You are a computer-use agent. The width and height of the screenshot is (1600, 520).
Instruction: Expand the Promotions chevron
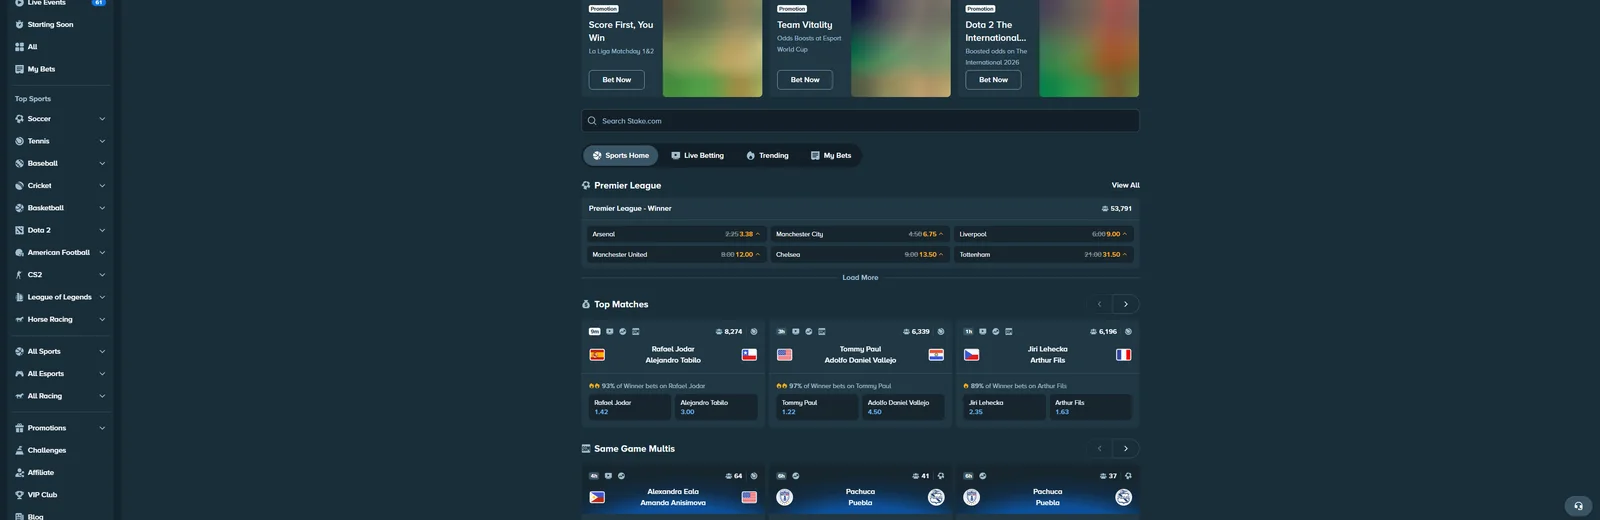click(x=102, y=428)
